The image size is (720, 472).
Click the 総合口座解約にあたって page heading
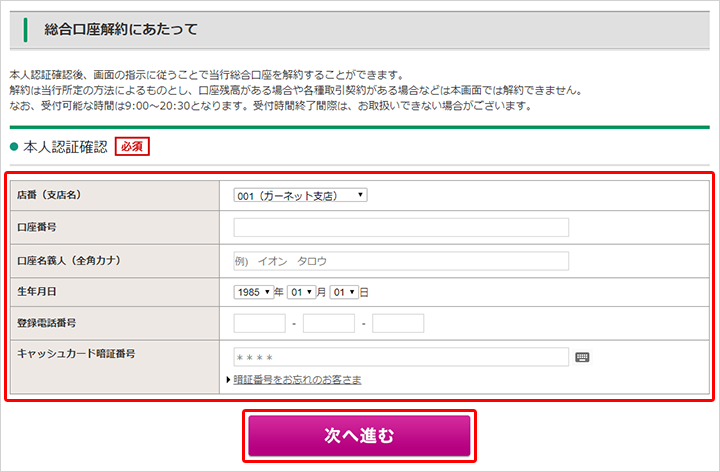click(121, 30)
